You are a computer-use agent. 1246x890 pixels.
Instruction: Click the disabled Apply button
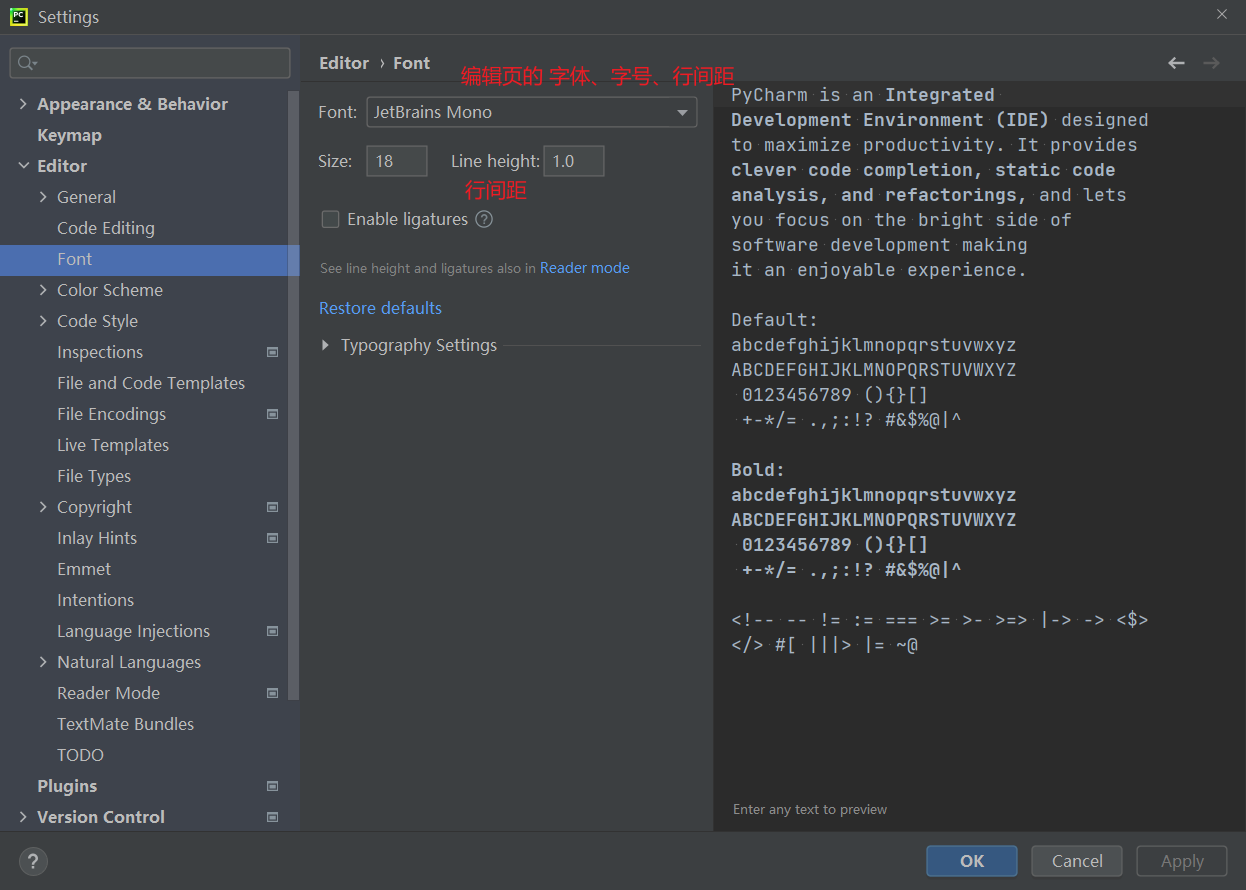pyautogui.click(x=1182, y=861)
